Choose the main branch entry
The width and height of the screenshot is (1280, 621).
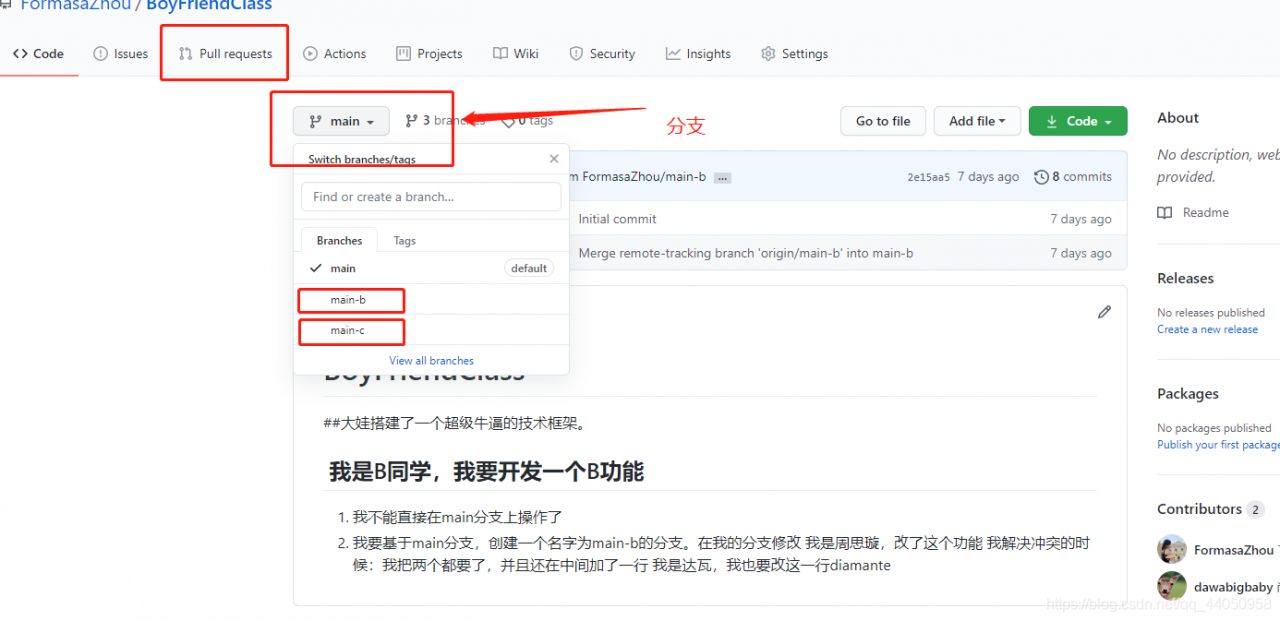pyautogui.click(x=431, y=268)
